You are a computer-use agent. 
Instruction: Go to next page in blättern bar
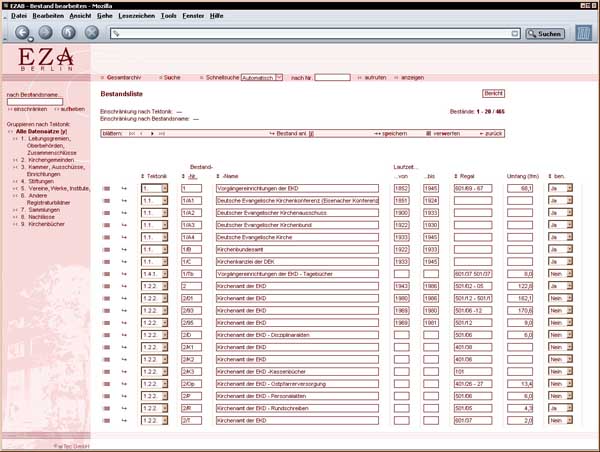152,134
